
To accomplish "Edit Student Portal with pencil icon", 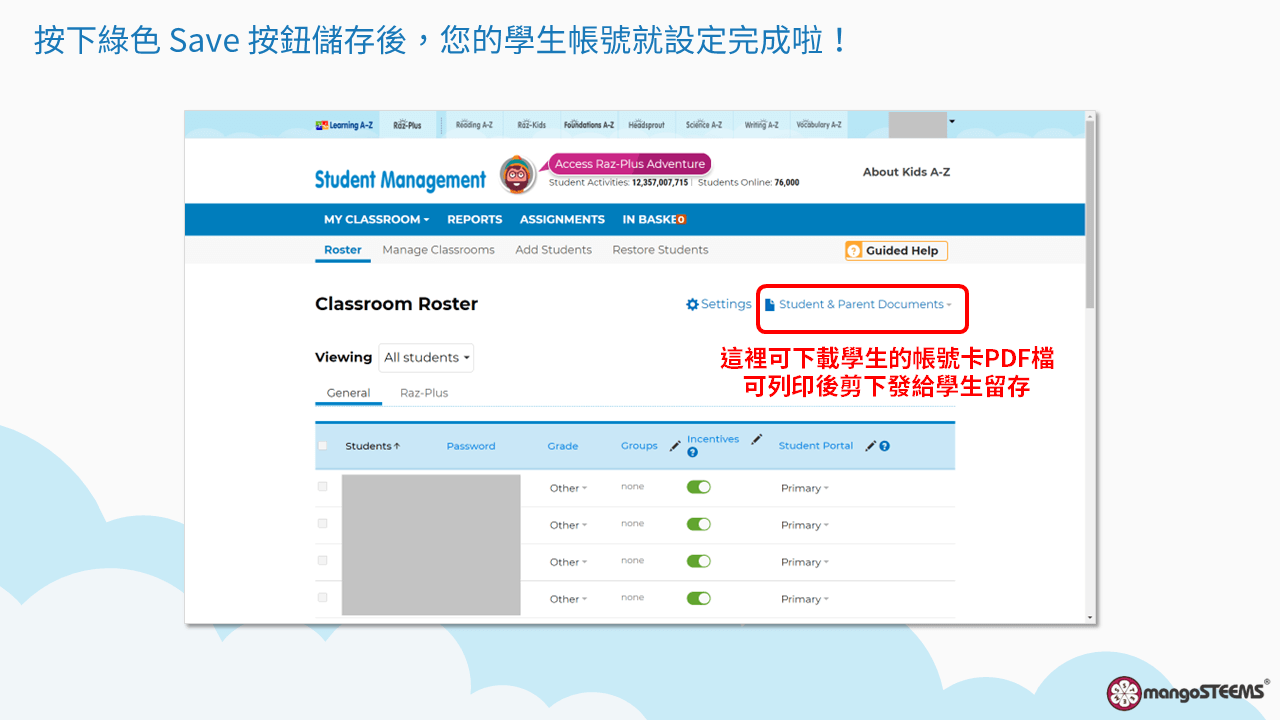I will pos(871,446).
